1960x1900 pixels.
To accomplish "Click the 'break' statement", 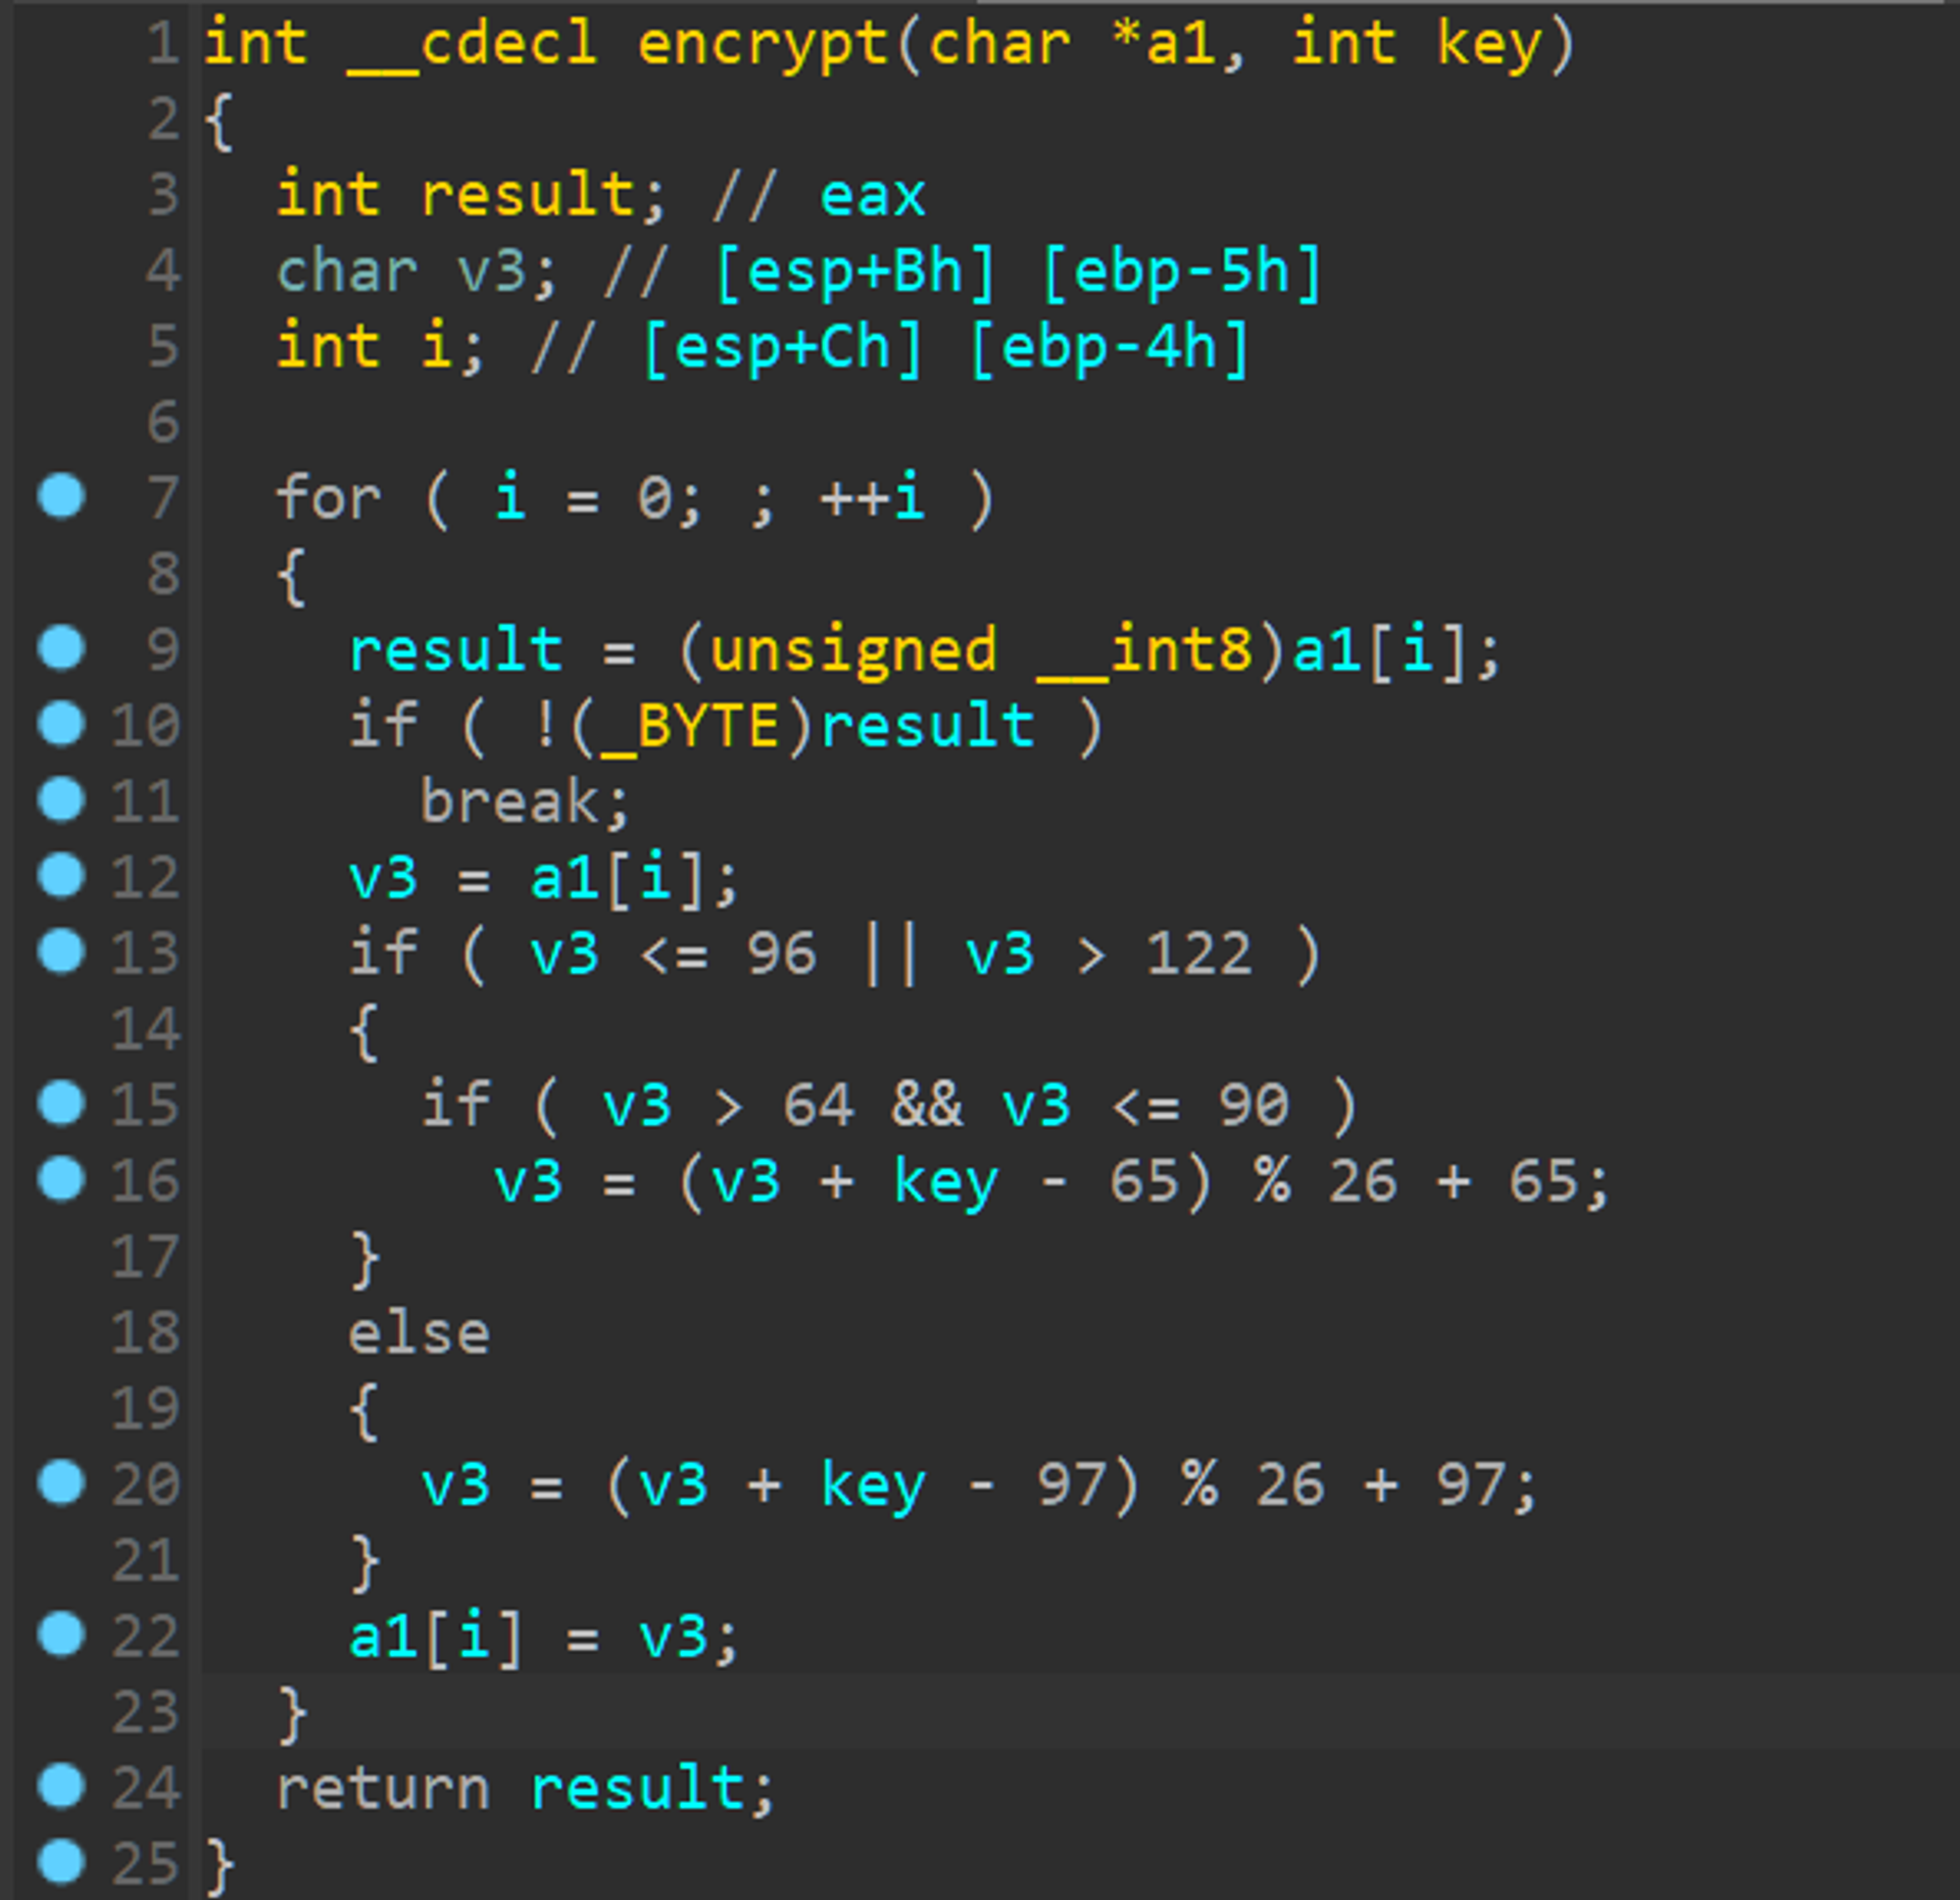I will [x=509, y=801].
